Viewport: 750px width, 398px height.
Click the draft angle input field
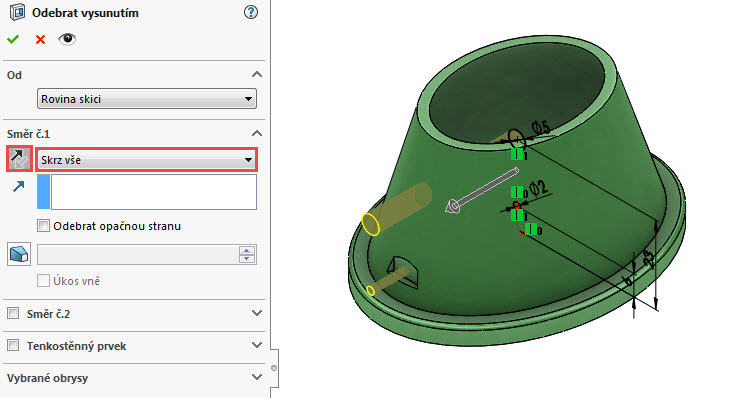(x=138, y=254)
